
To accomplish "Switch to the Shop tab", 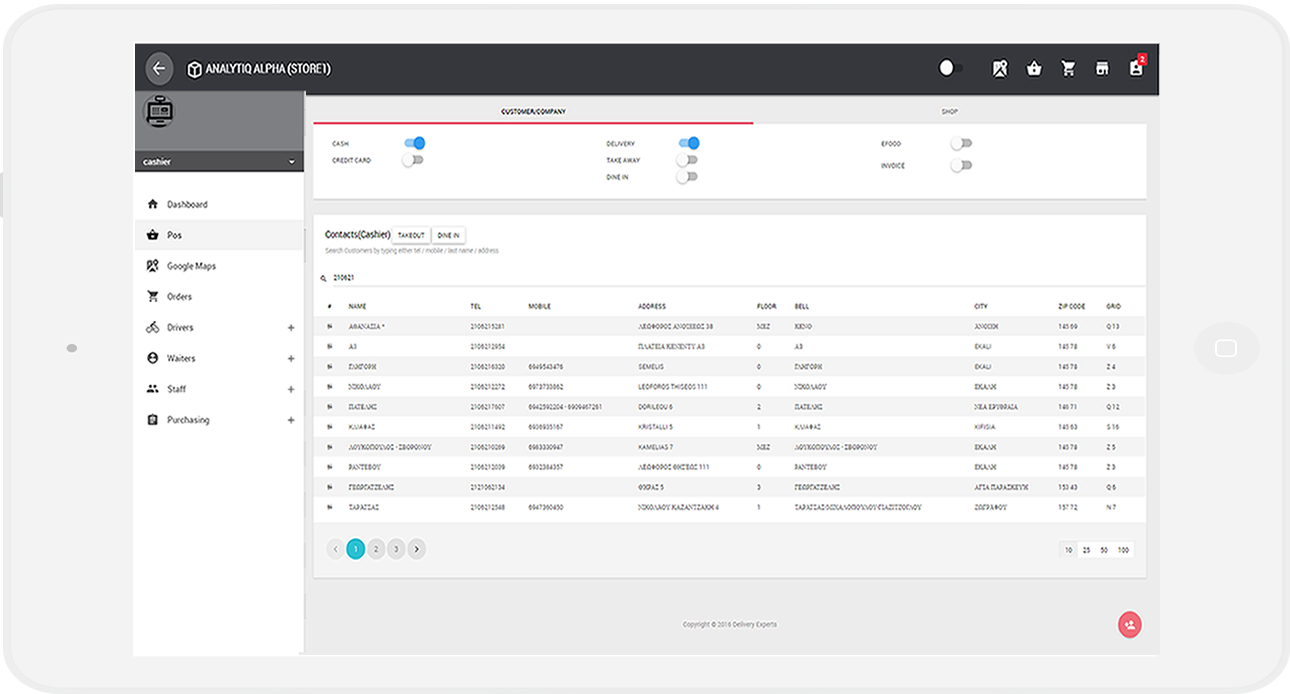I will pos(949,111).
